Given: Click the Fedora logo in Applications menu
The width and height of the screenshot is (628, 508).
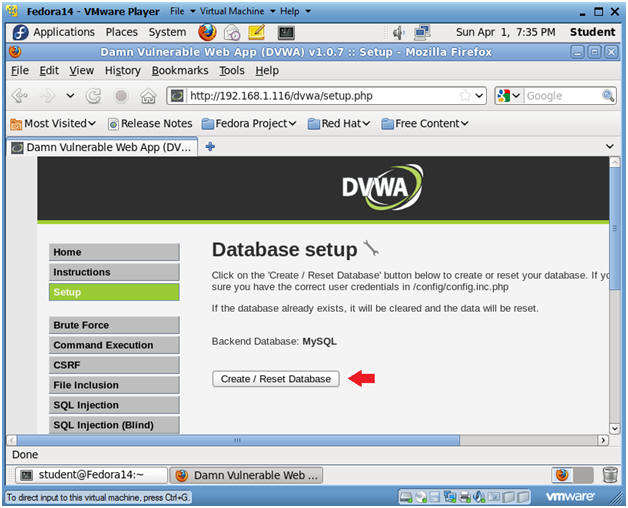Looking at the screenshot, I should point(20,32).
